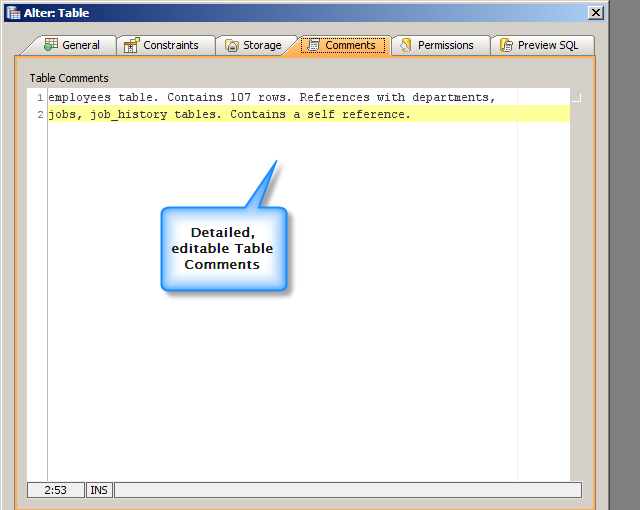Click the Alter Table title bar icon

point(13,13)
